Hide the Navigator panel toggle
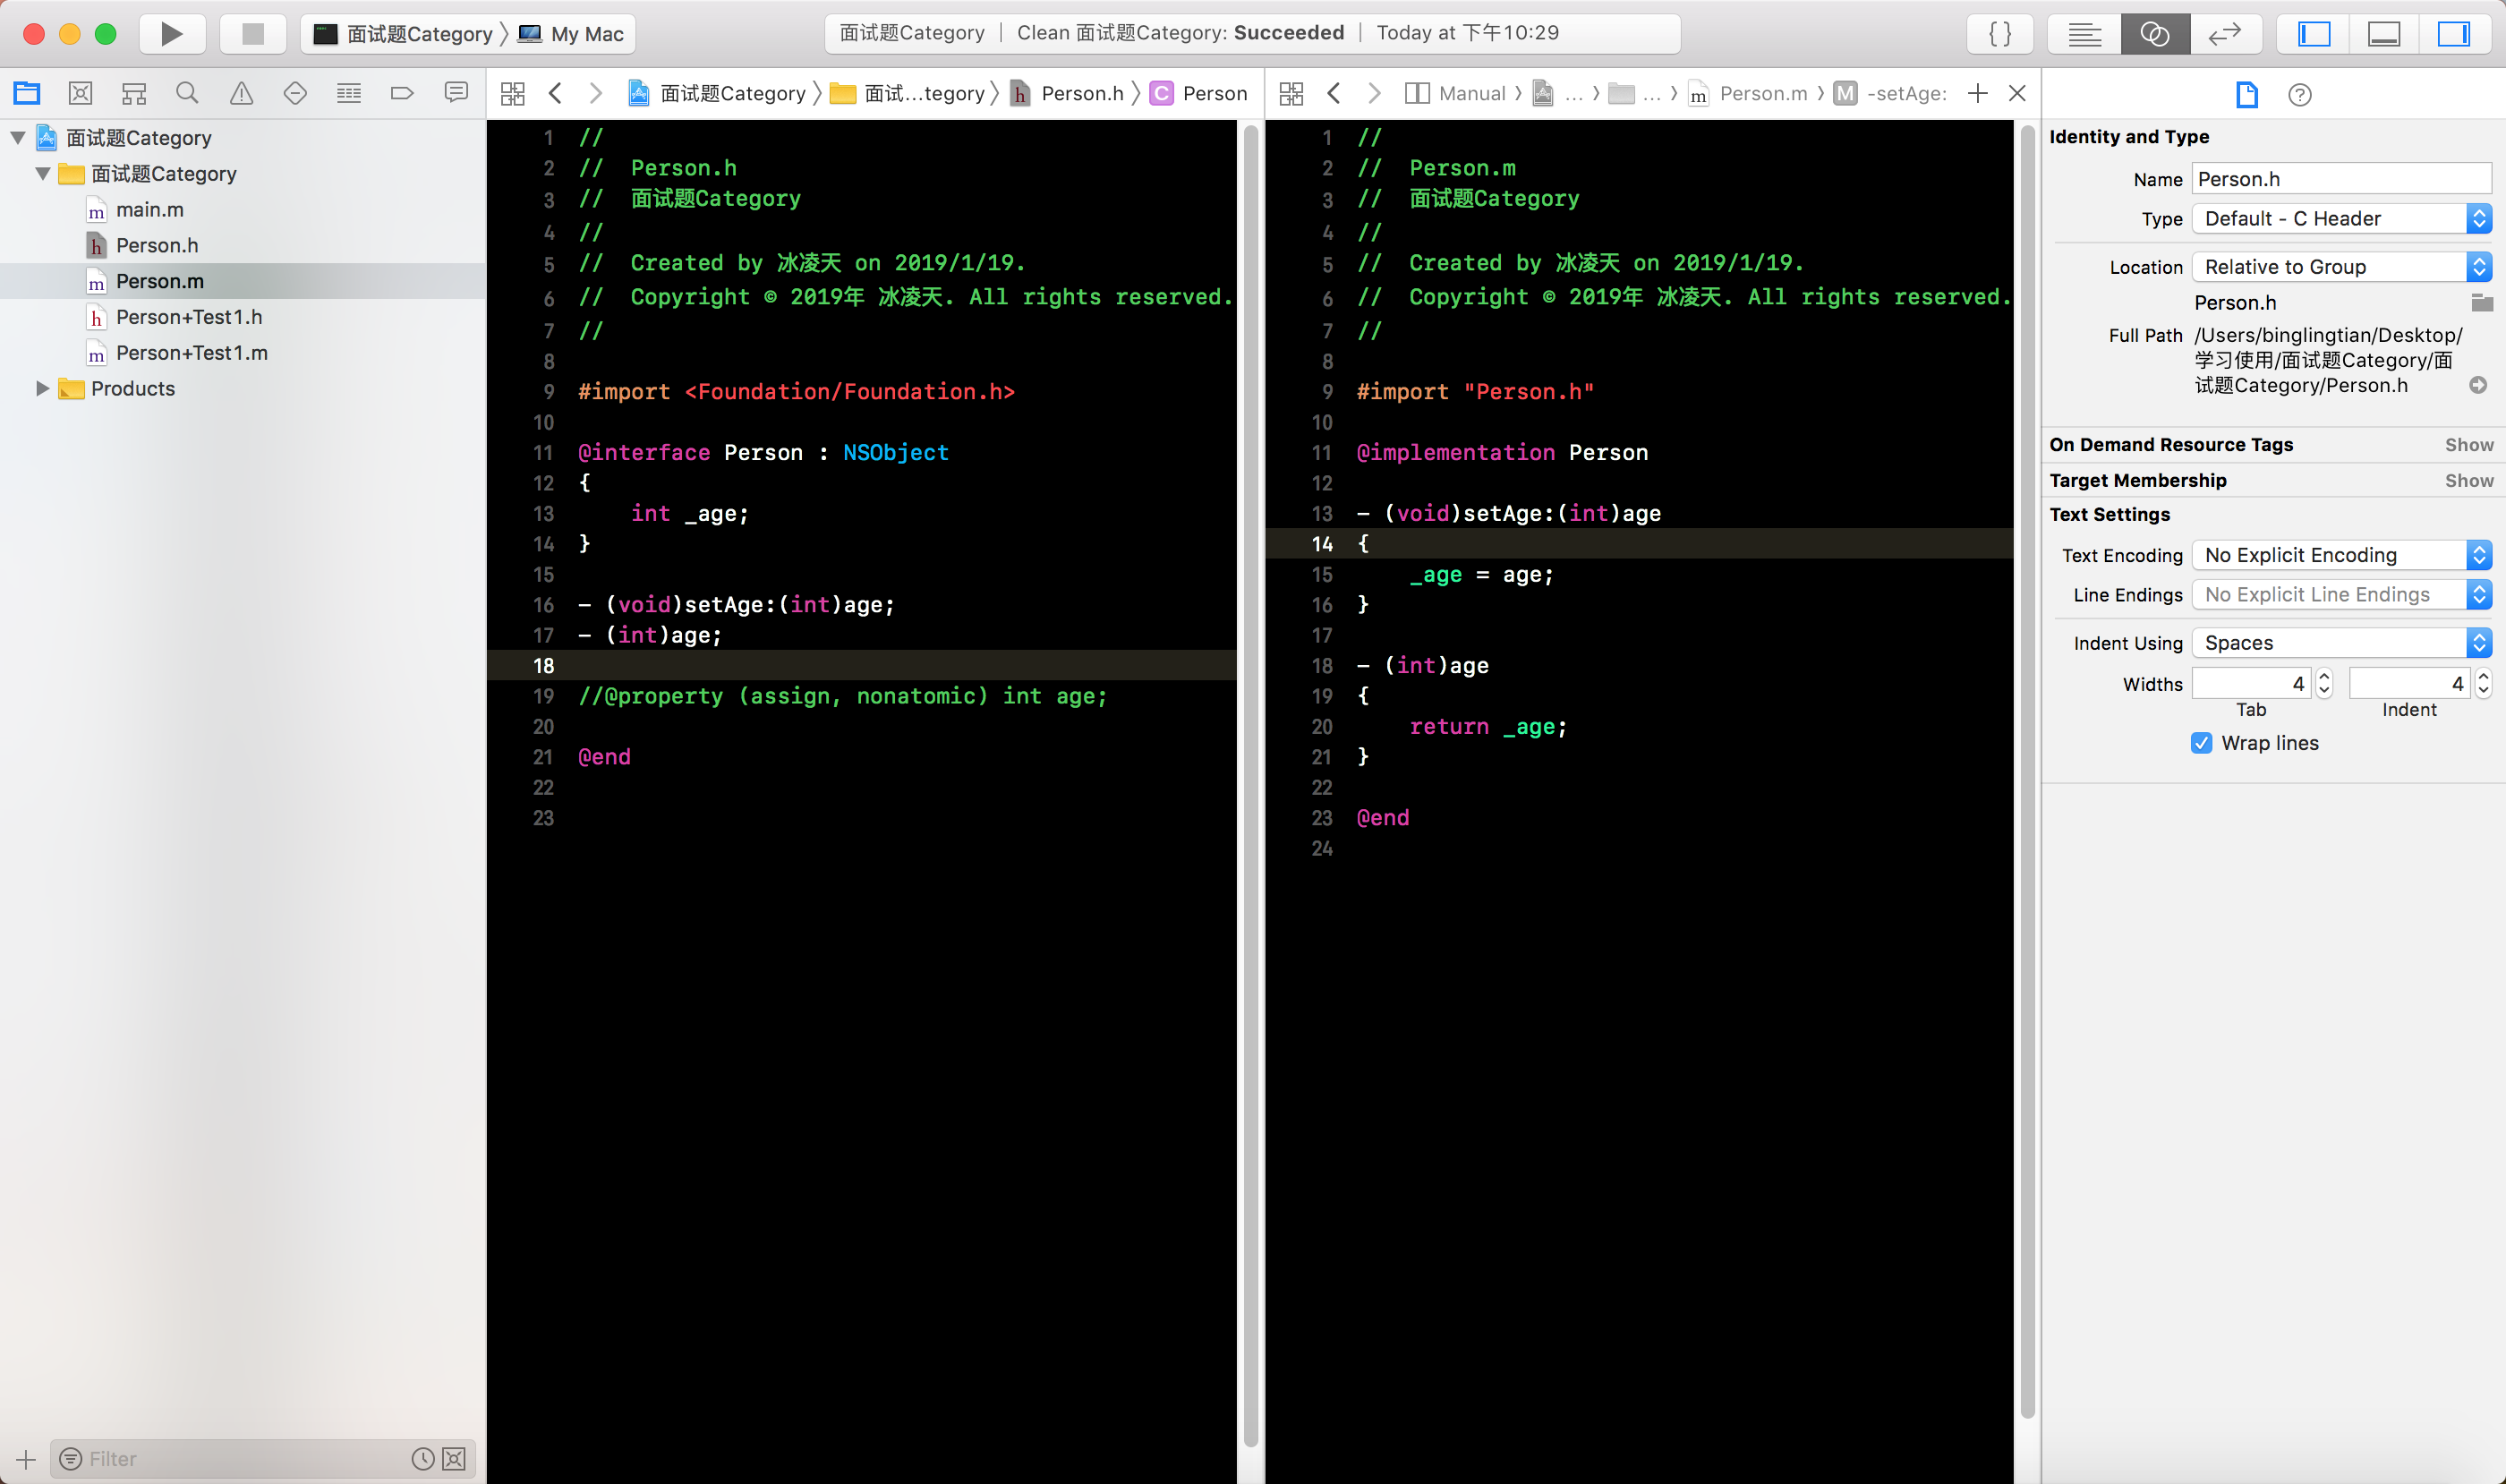This screenshot has width=2506, height=1484. [x=2314, y=34]
